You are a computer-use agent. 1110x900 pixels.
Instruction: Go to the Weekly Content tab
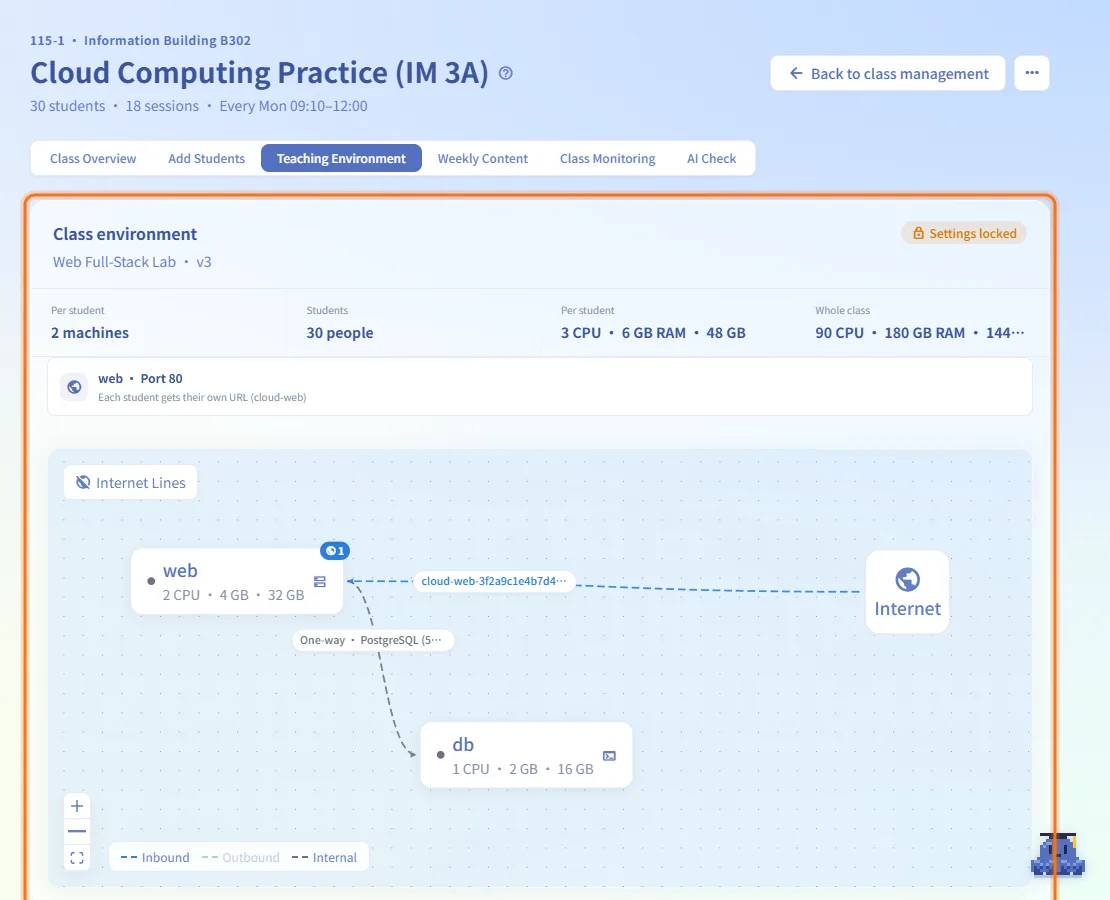[483, 158]
